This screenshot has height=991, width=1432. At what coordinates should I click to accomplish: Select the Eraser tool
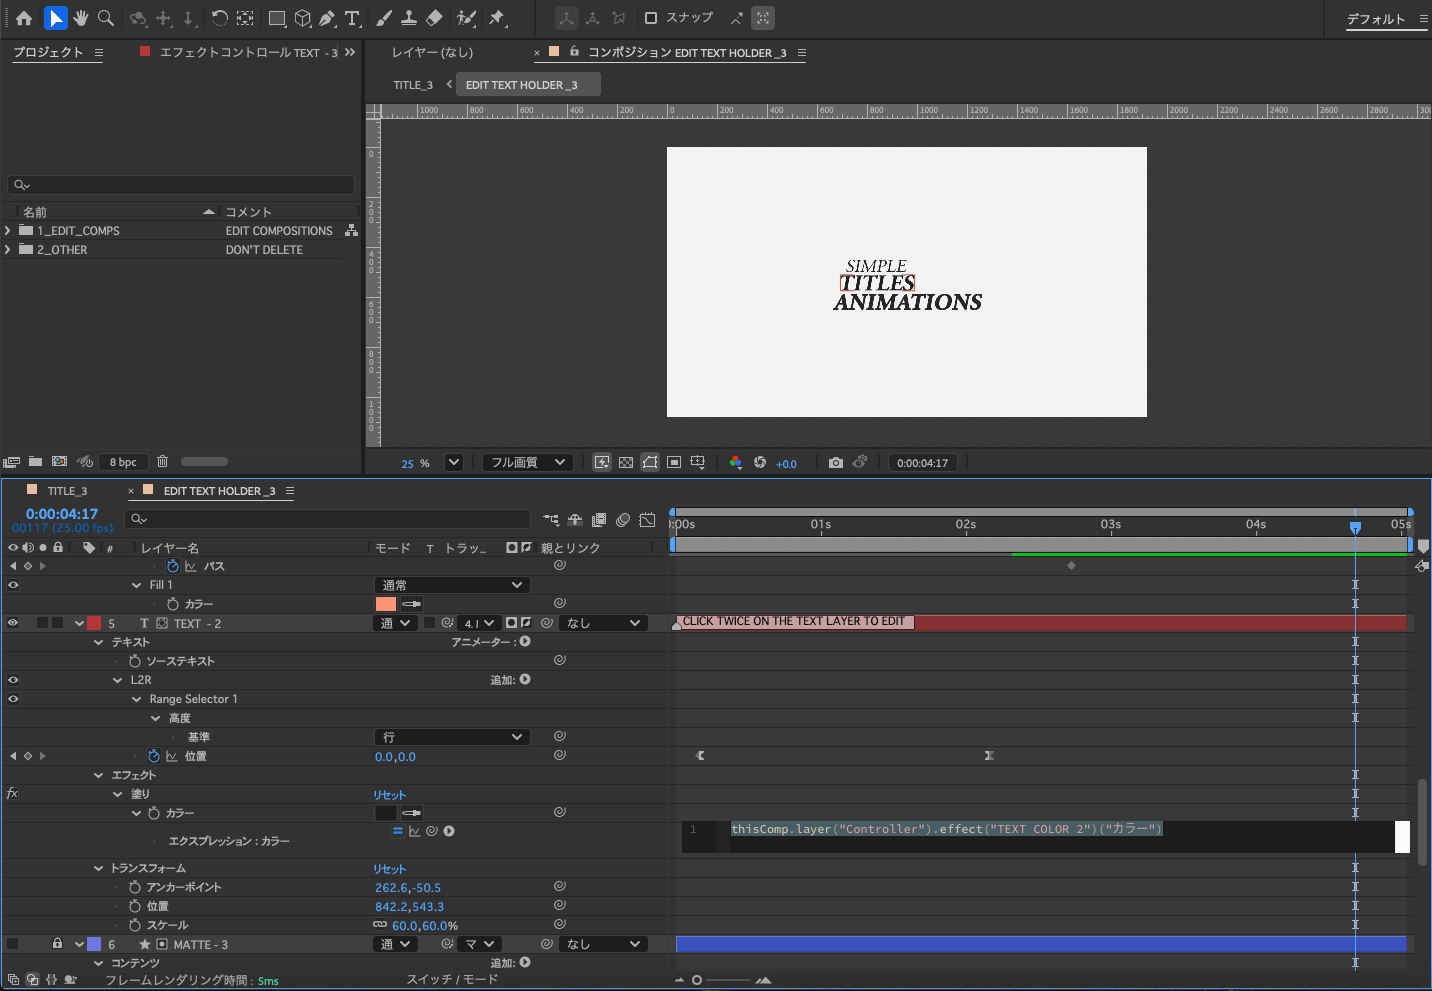[434, 18]
